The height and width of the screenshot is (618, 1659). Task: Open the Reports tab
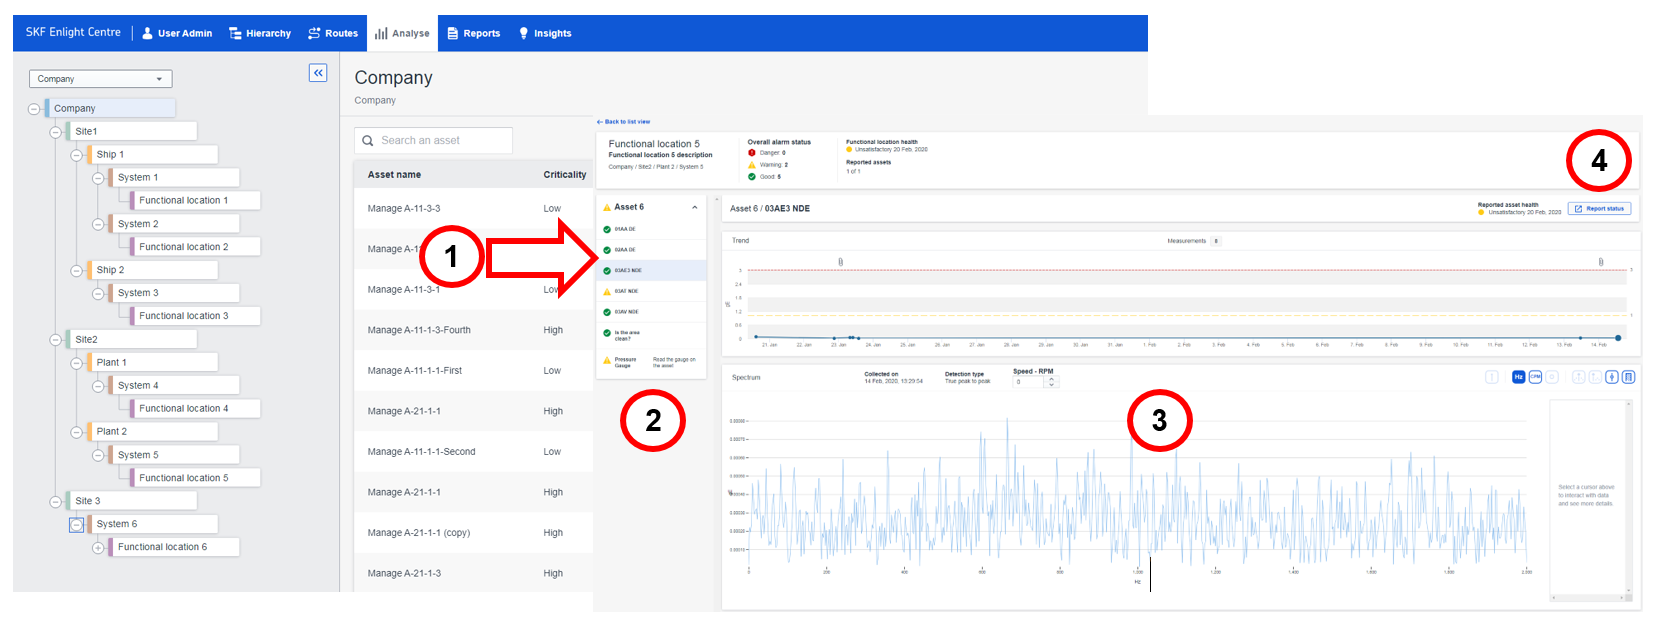click(x=474, y=33)
